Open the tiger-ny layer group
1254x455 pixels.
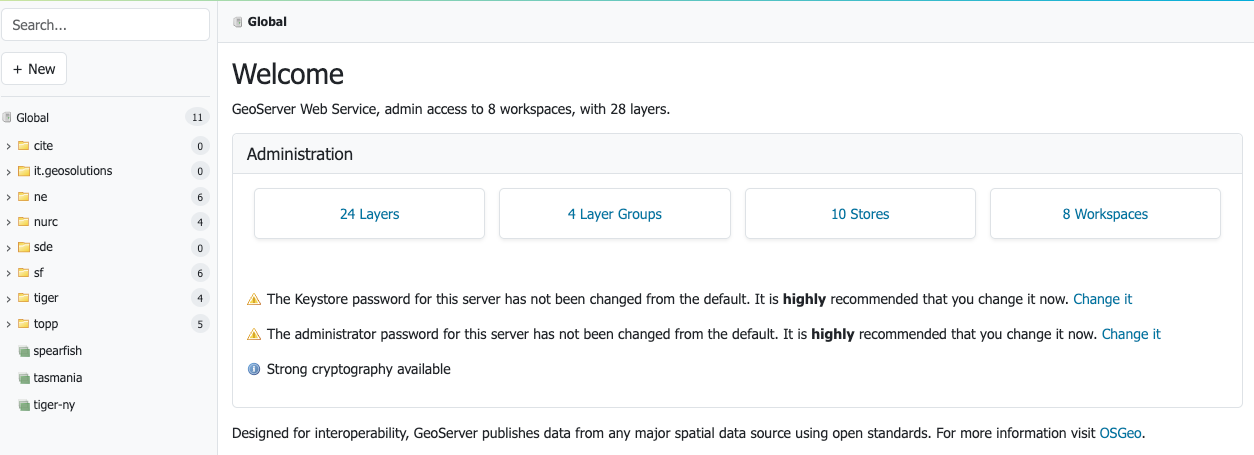tap(54, 405)
